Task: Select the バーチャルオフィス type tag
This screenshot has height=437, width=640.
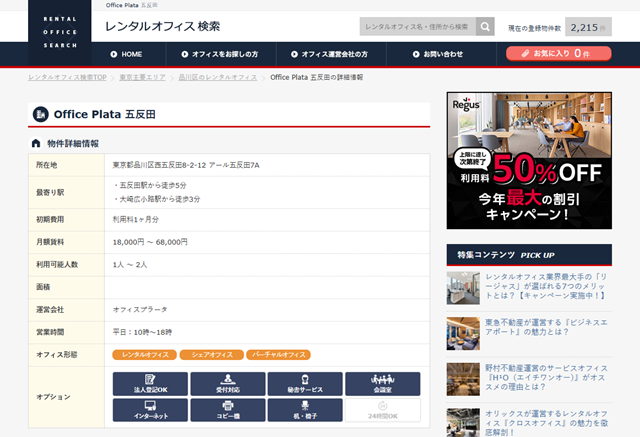Action: 276,355
